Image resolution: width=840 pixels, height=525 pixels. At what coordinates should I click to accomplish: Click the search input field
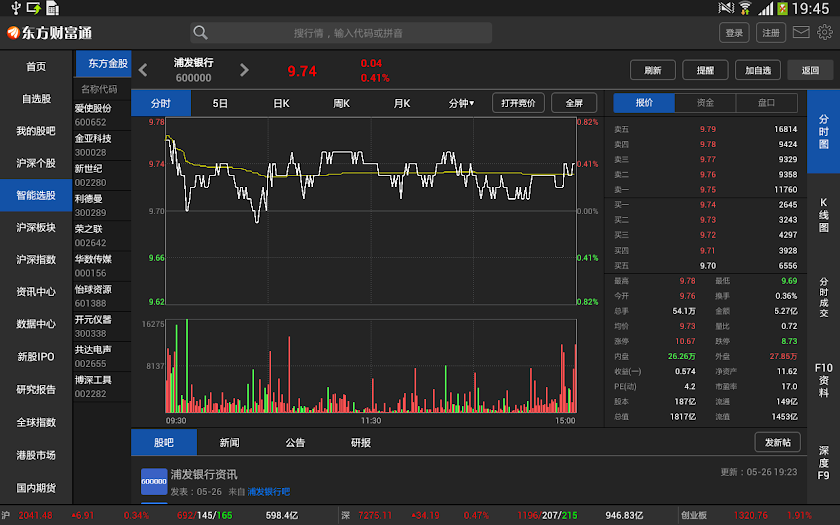[341, 33]
